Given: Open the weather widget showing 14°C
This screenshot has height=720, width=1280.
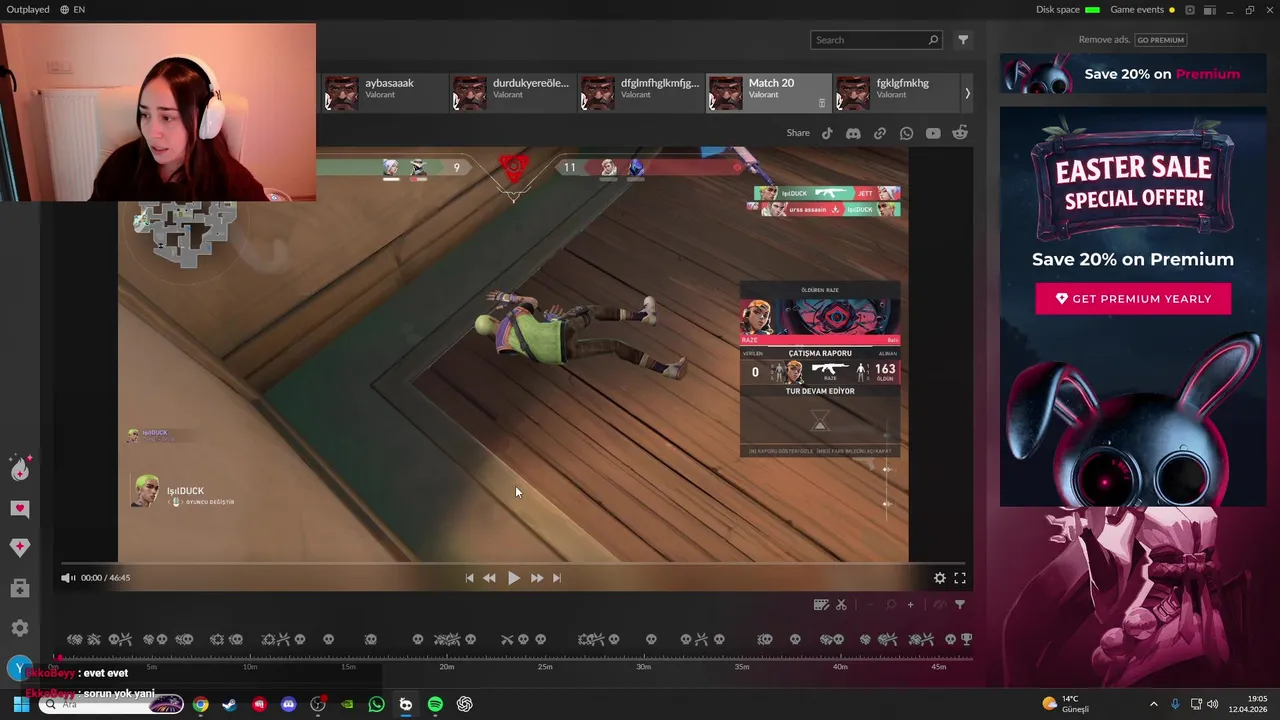Looking at the screenshot, I should (x=1066, y=704).
